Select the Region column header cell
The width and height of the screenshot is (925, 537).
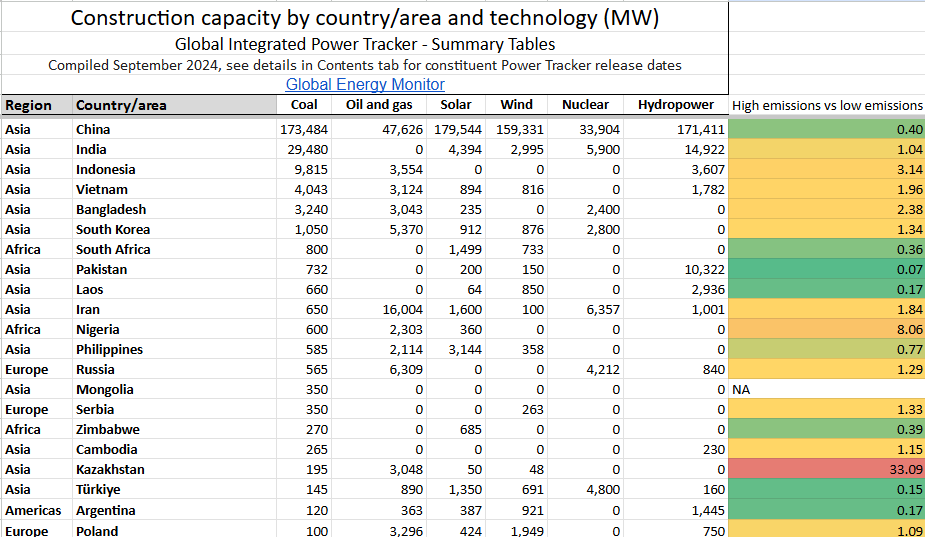(28, 105)
